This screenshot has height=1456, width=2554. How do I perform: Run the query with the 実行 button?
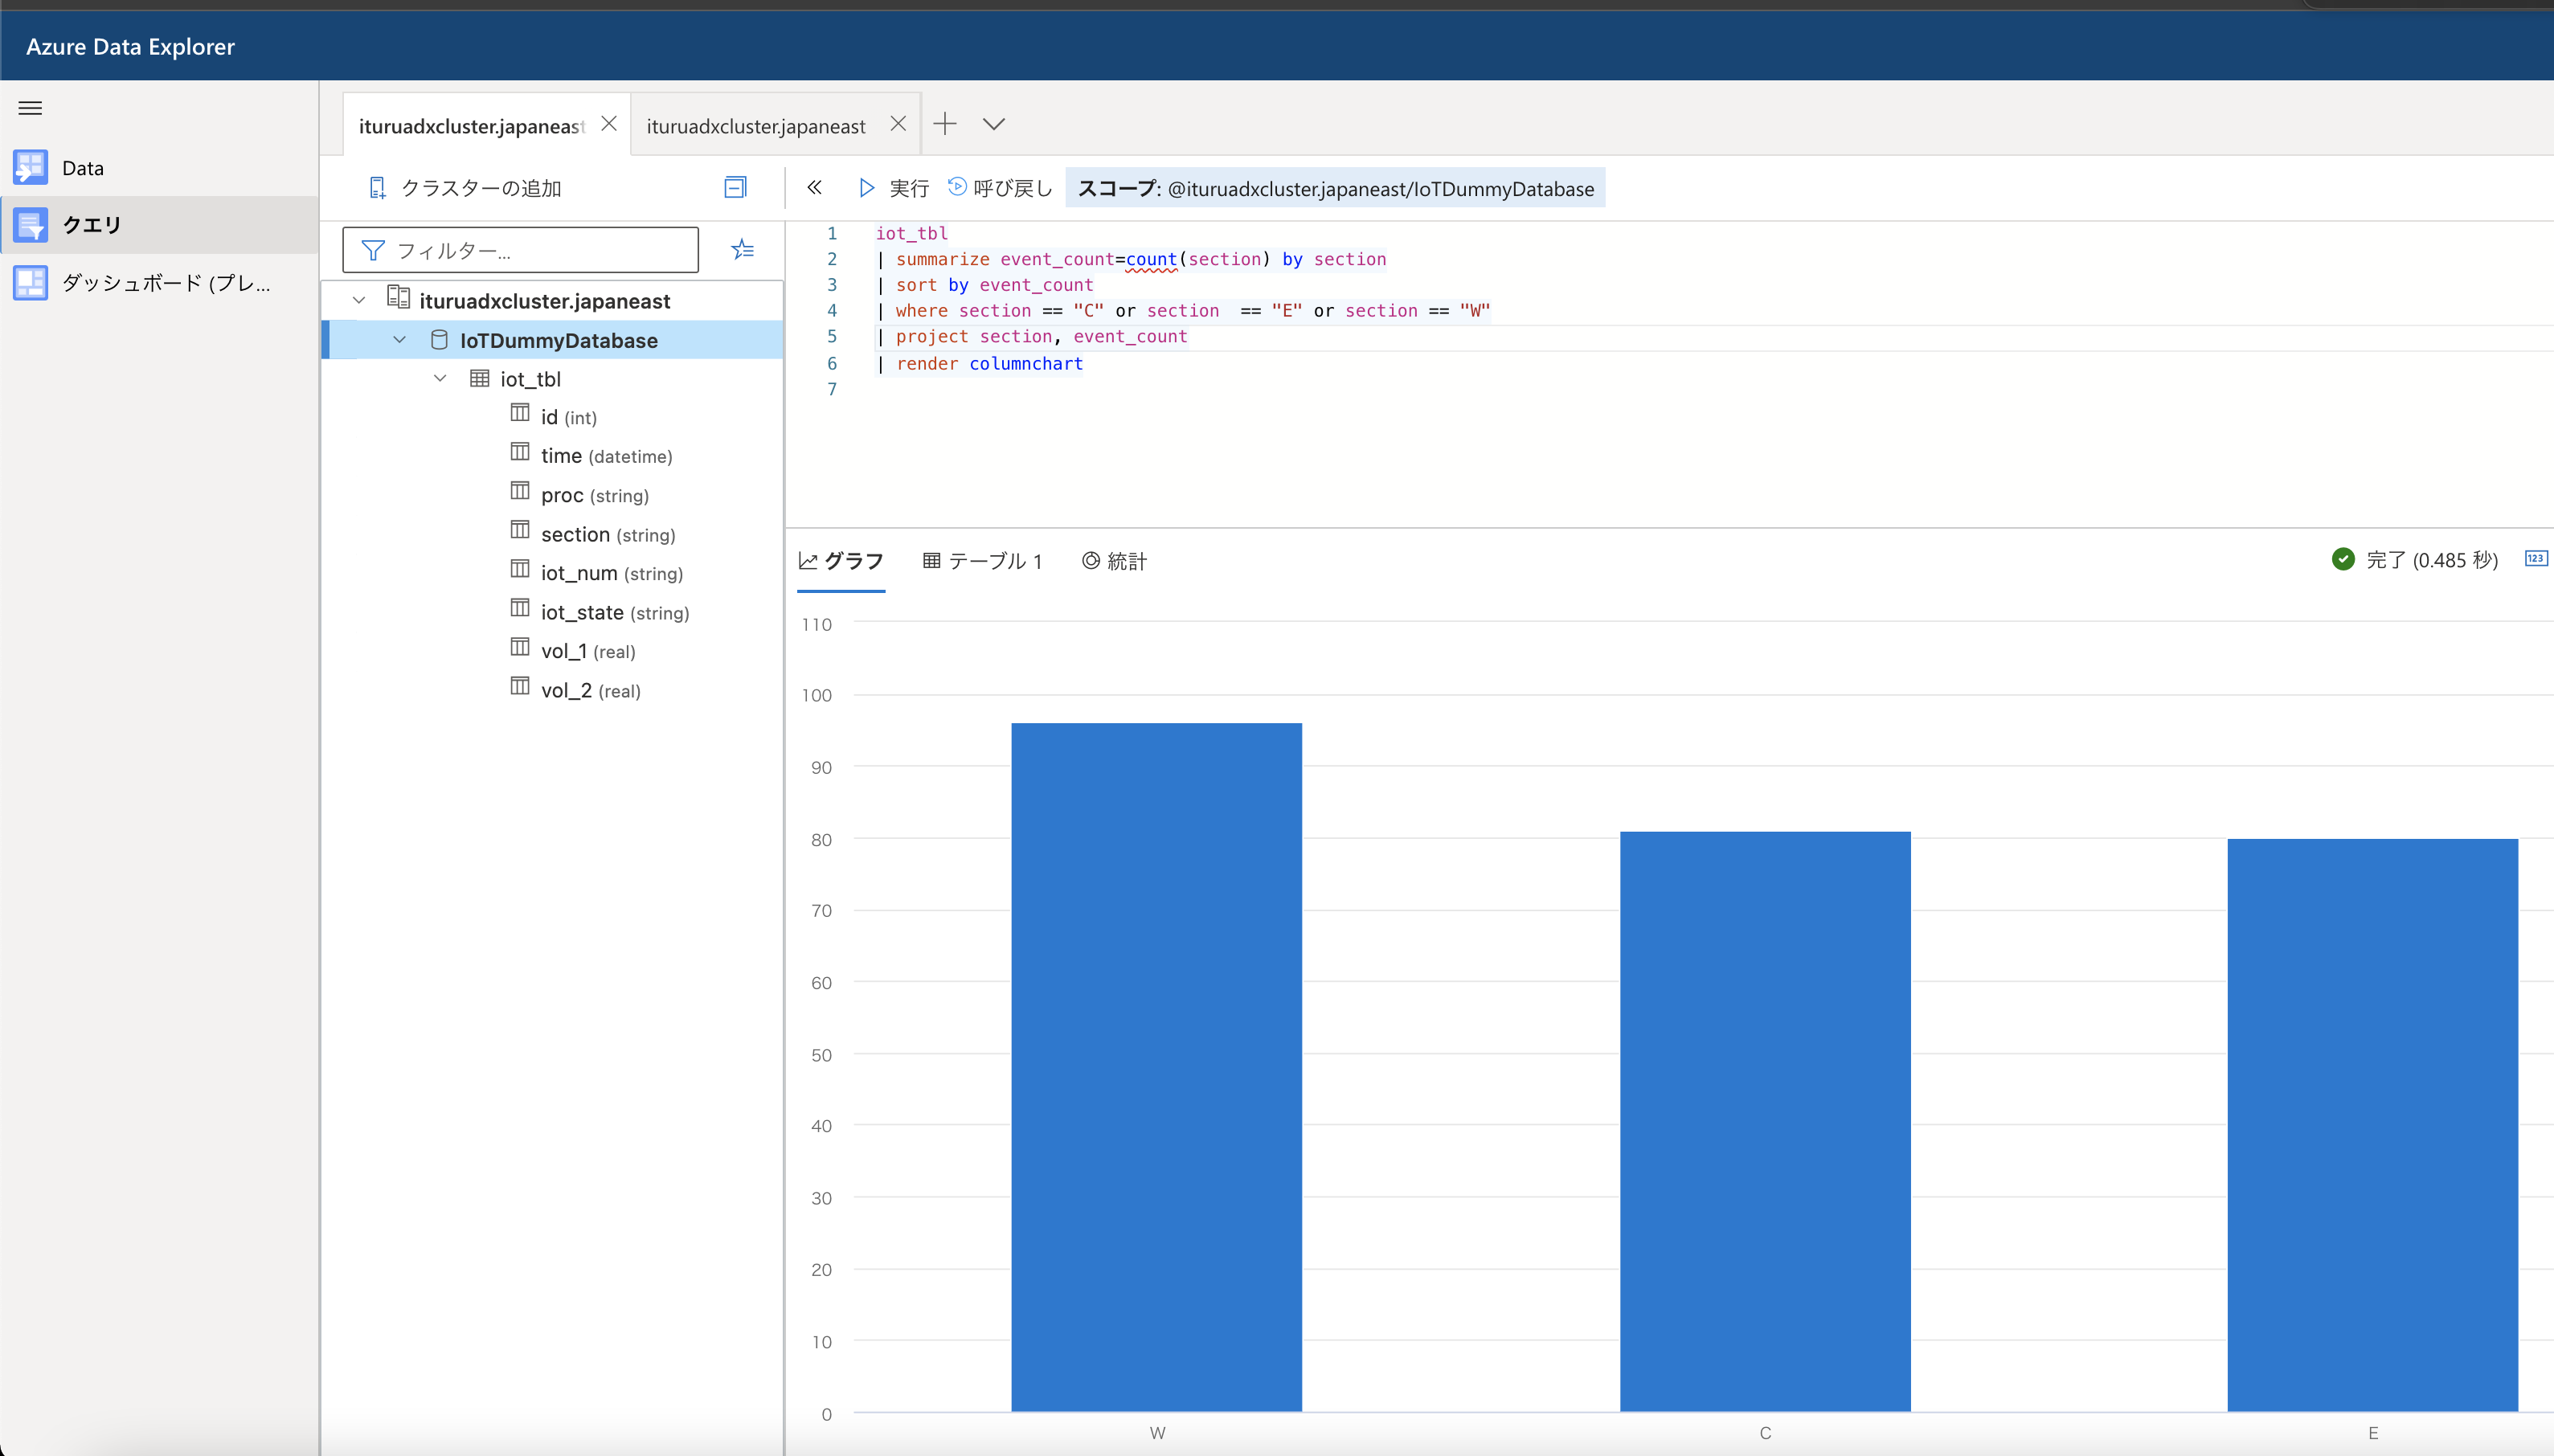[x=894, y=188]
